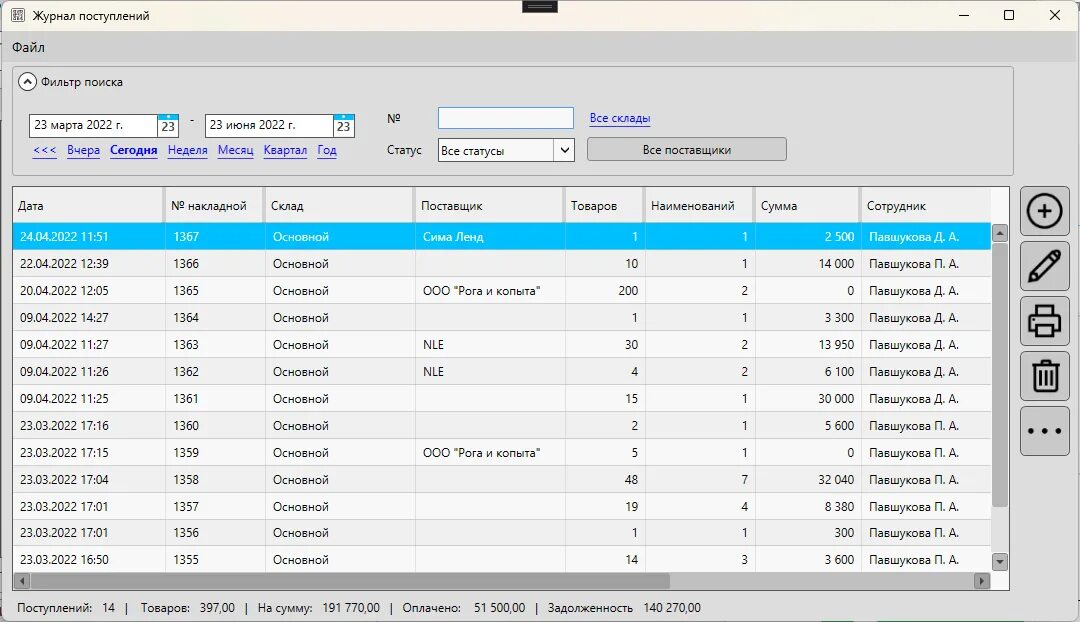
Task: Select row dated 24.04.2022 11:51
Action: tap(502, 236)
